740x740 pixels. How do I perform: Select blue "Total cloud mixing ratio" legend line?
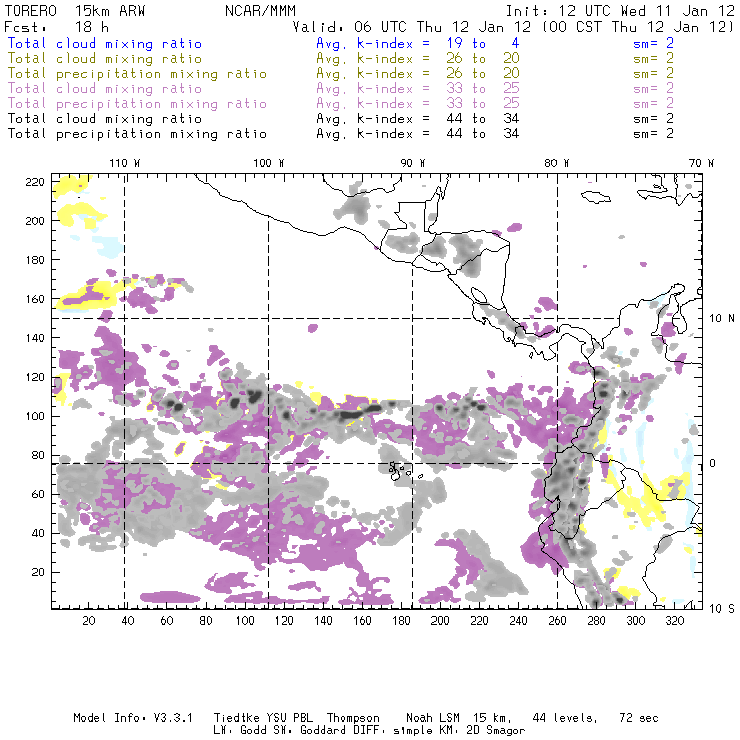click(105, 43)
